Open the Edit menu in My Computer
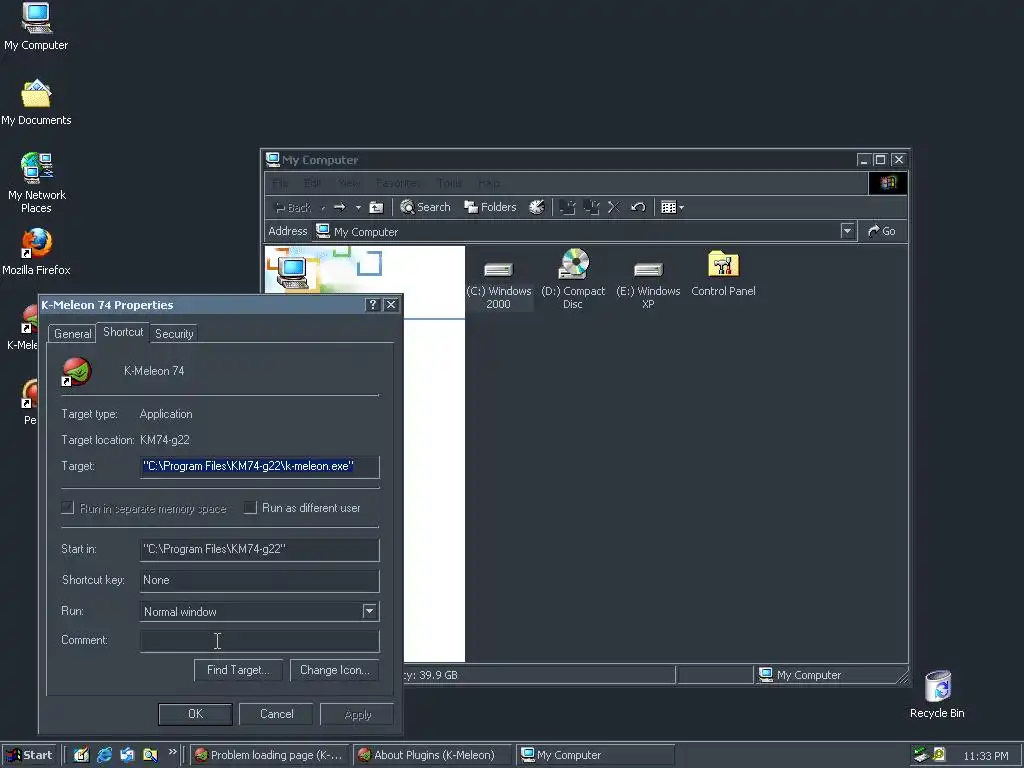The width and height of the screenshot is (1024, 768). point(312,183)
